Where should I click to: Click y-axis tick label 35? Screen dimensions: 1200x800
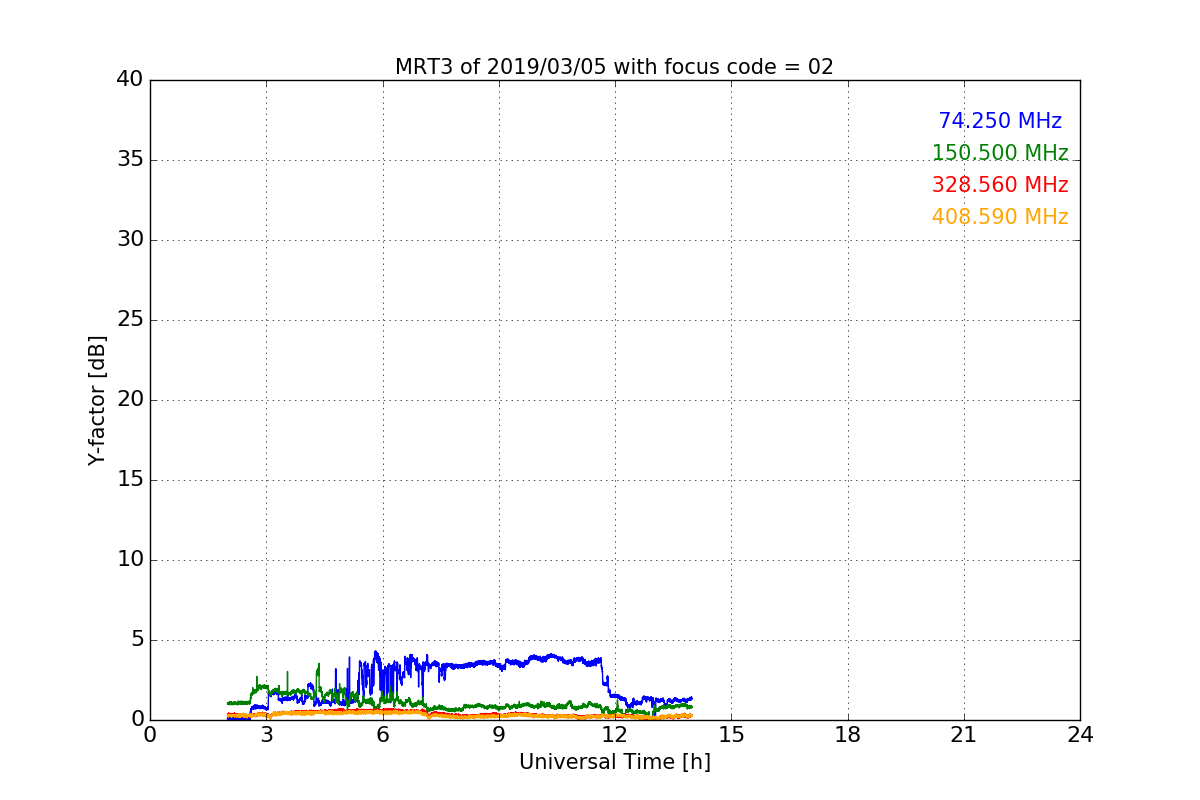(130, 160)
